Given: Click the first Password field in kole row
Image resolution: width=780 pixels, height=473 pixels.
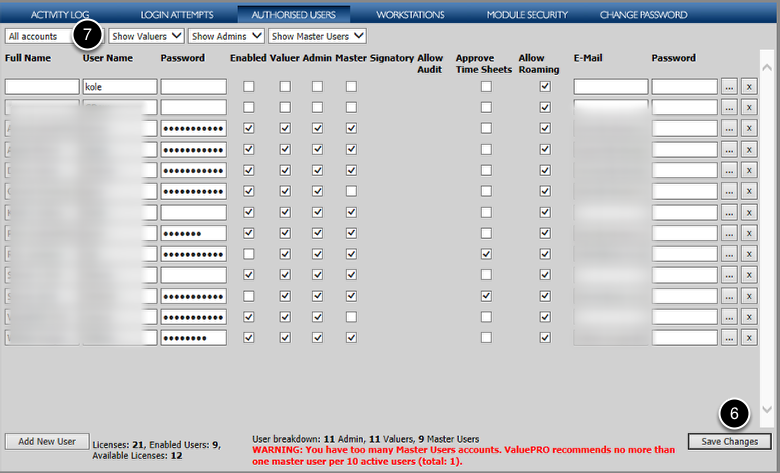Looking at the screenshot, I should coord(194,87).
